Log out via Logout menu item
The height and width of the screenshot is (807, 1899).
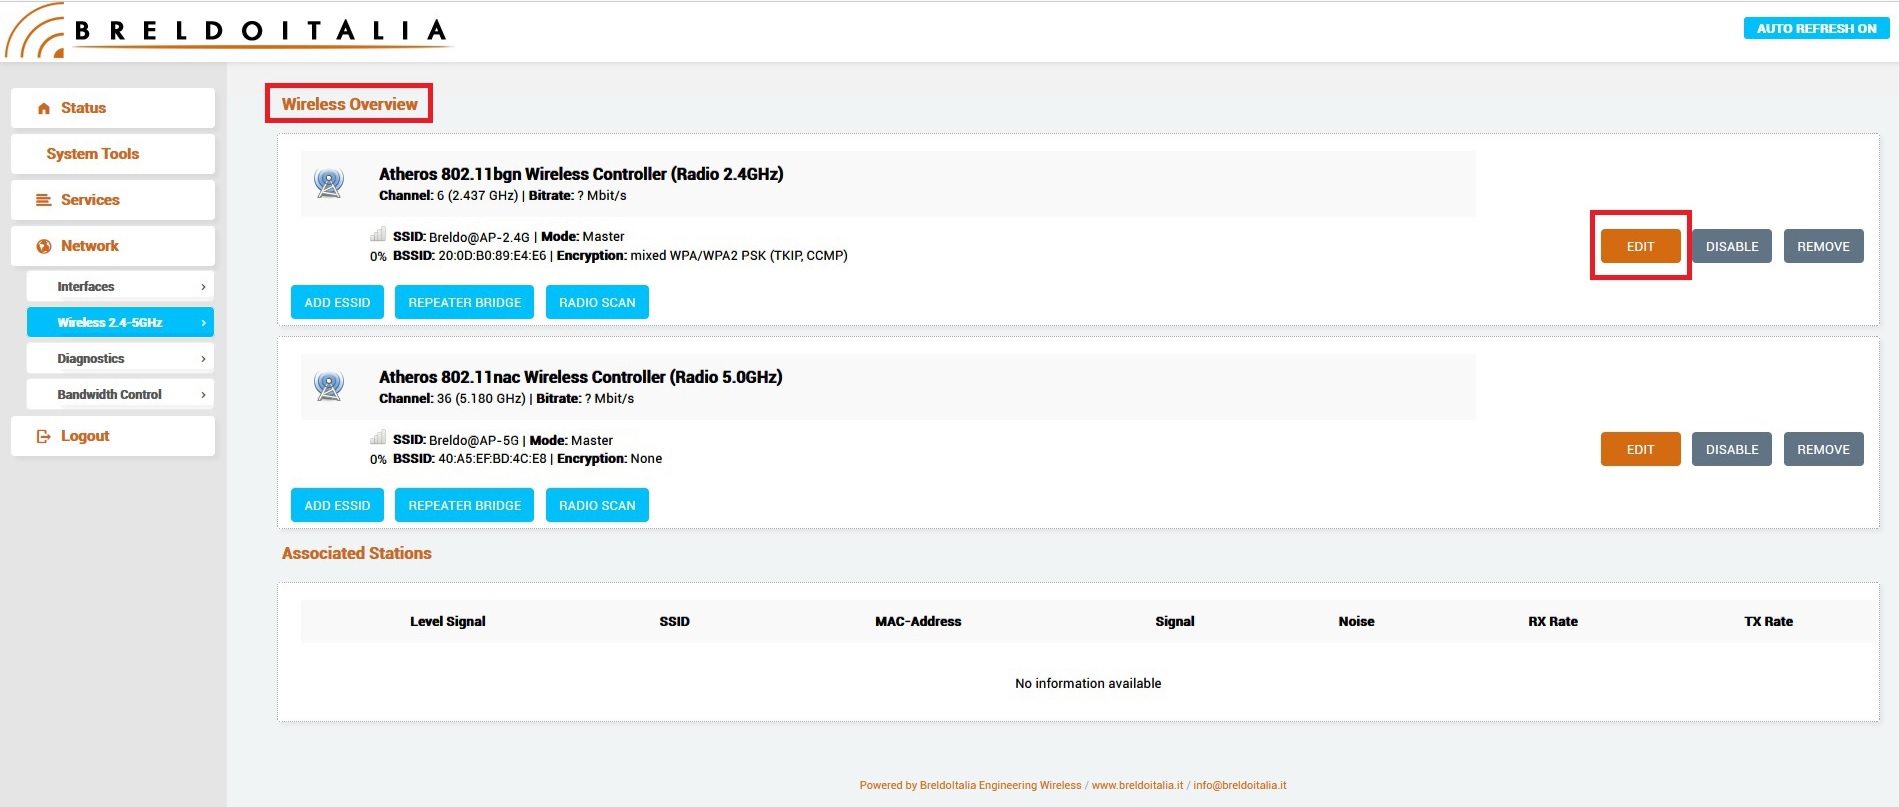coord(113,436)
